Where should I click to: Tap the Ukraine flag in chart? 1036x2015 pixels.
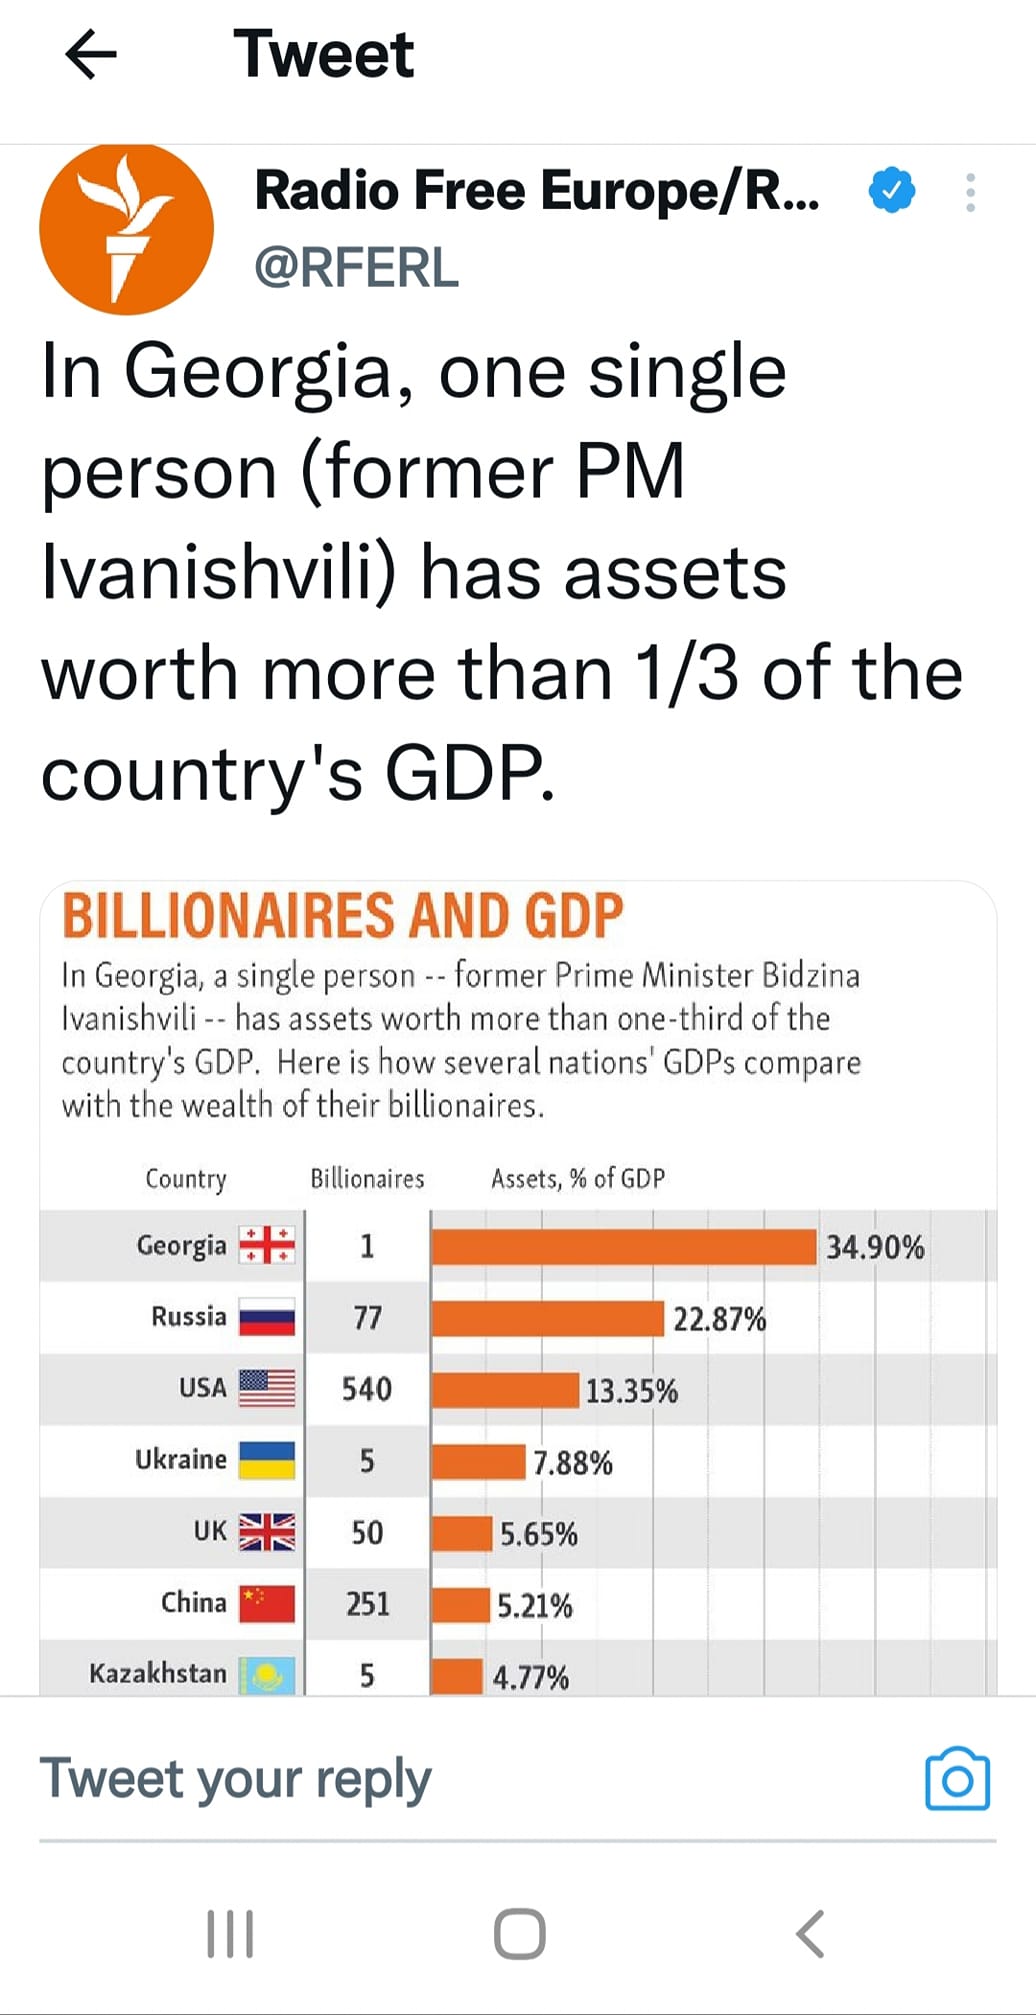(267, 1460)
